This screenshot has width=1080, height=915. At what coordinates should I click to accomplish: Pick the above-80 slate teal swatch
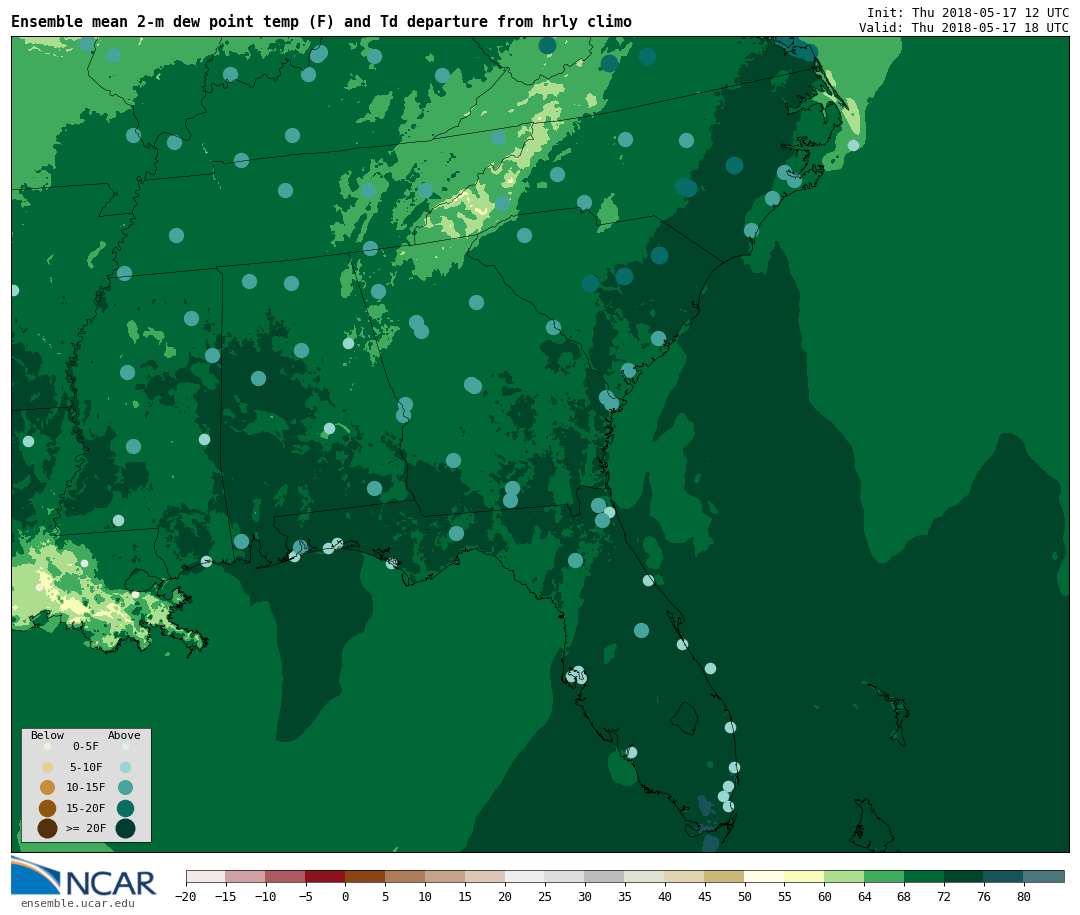coord(1045,876)
